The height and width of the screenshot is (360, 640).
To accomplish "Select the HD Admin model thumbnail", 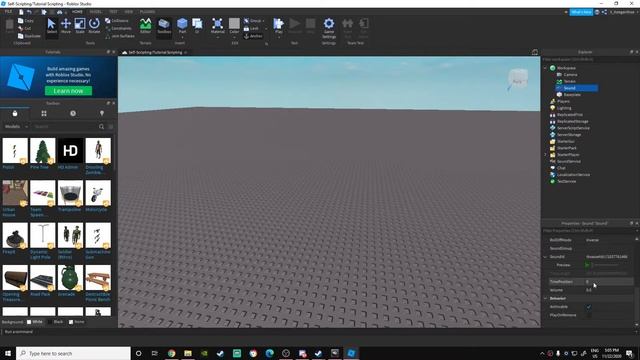I will (x=70, y=151).
